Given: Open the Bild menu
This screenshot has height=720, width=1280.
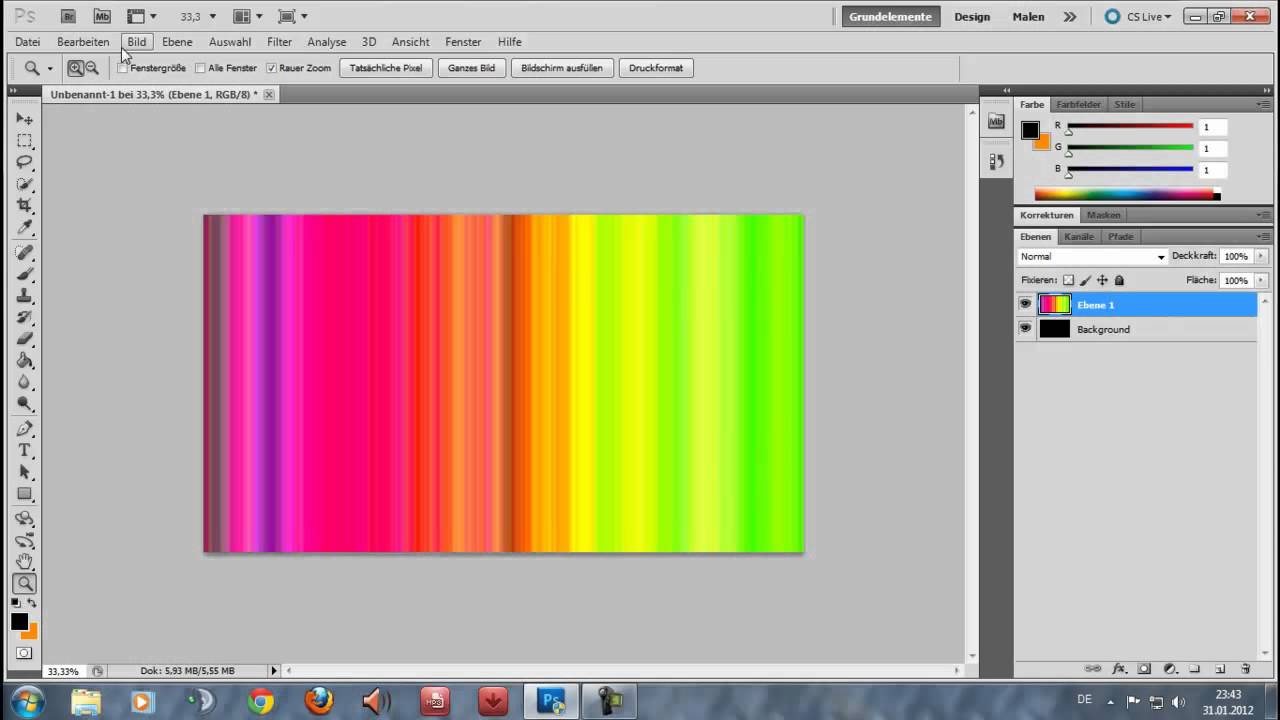Looking at the screenshot, I should click(x=136, y=42).
